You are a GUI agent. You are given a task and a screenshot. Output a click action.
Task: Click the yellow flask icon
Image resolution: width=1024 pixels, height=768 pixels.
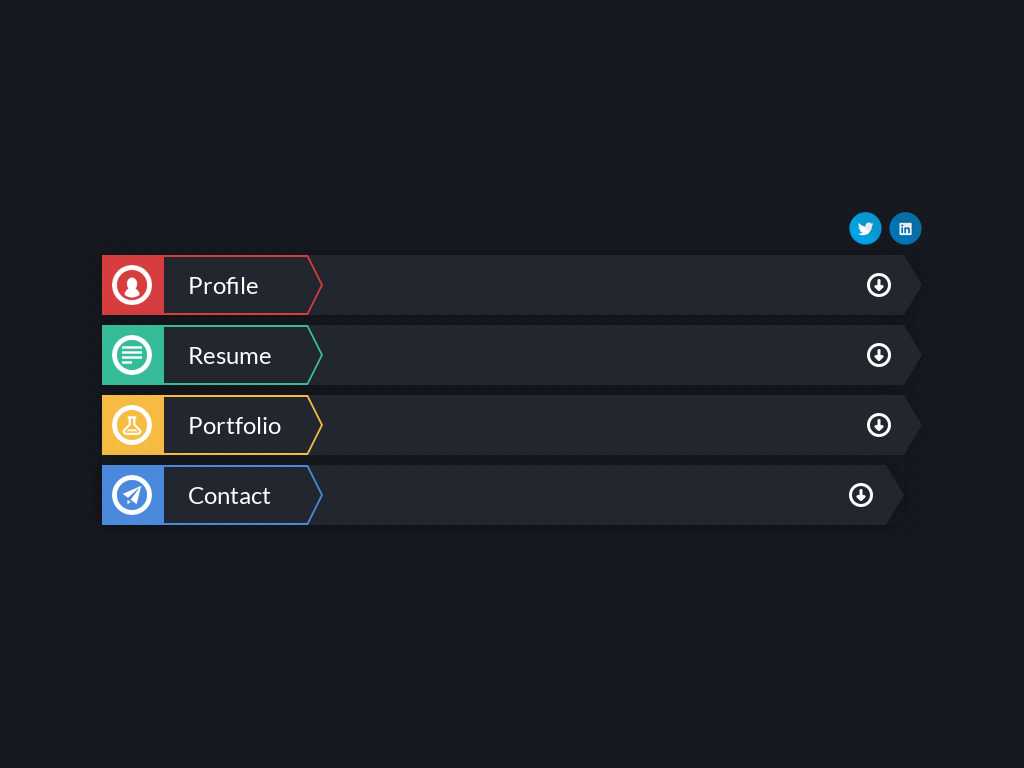[132, 425]
